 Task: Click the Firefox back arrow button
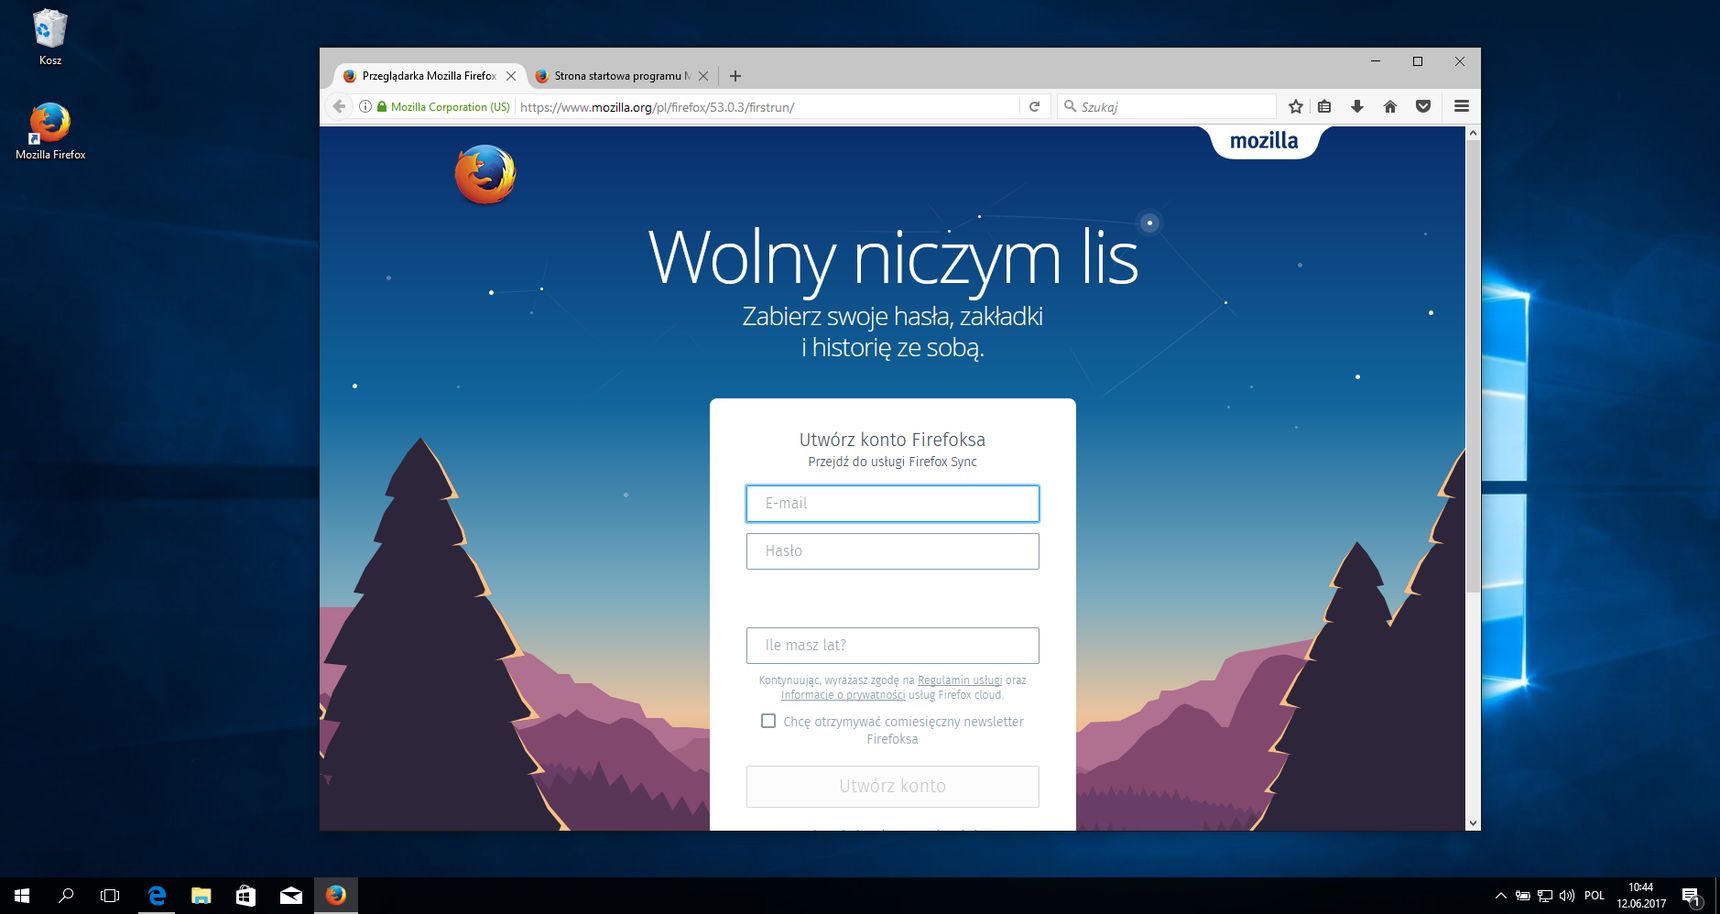[x=340, y=106]
